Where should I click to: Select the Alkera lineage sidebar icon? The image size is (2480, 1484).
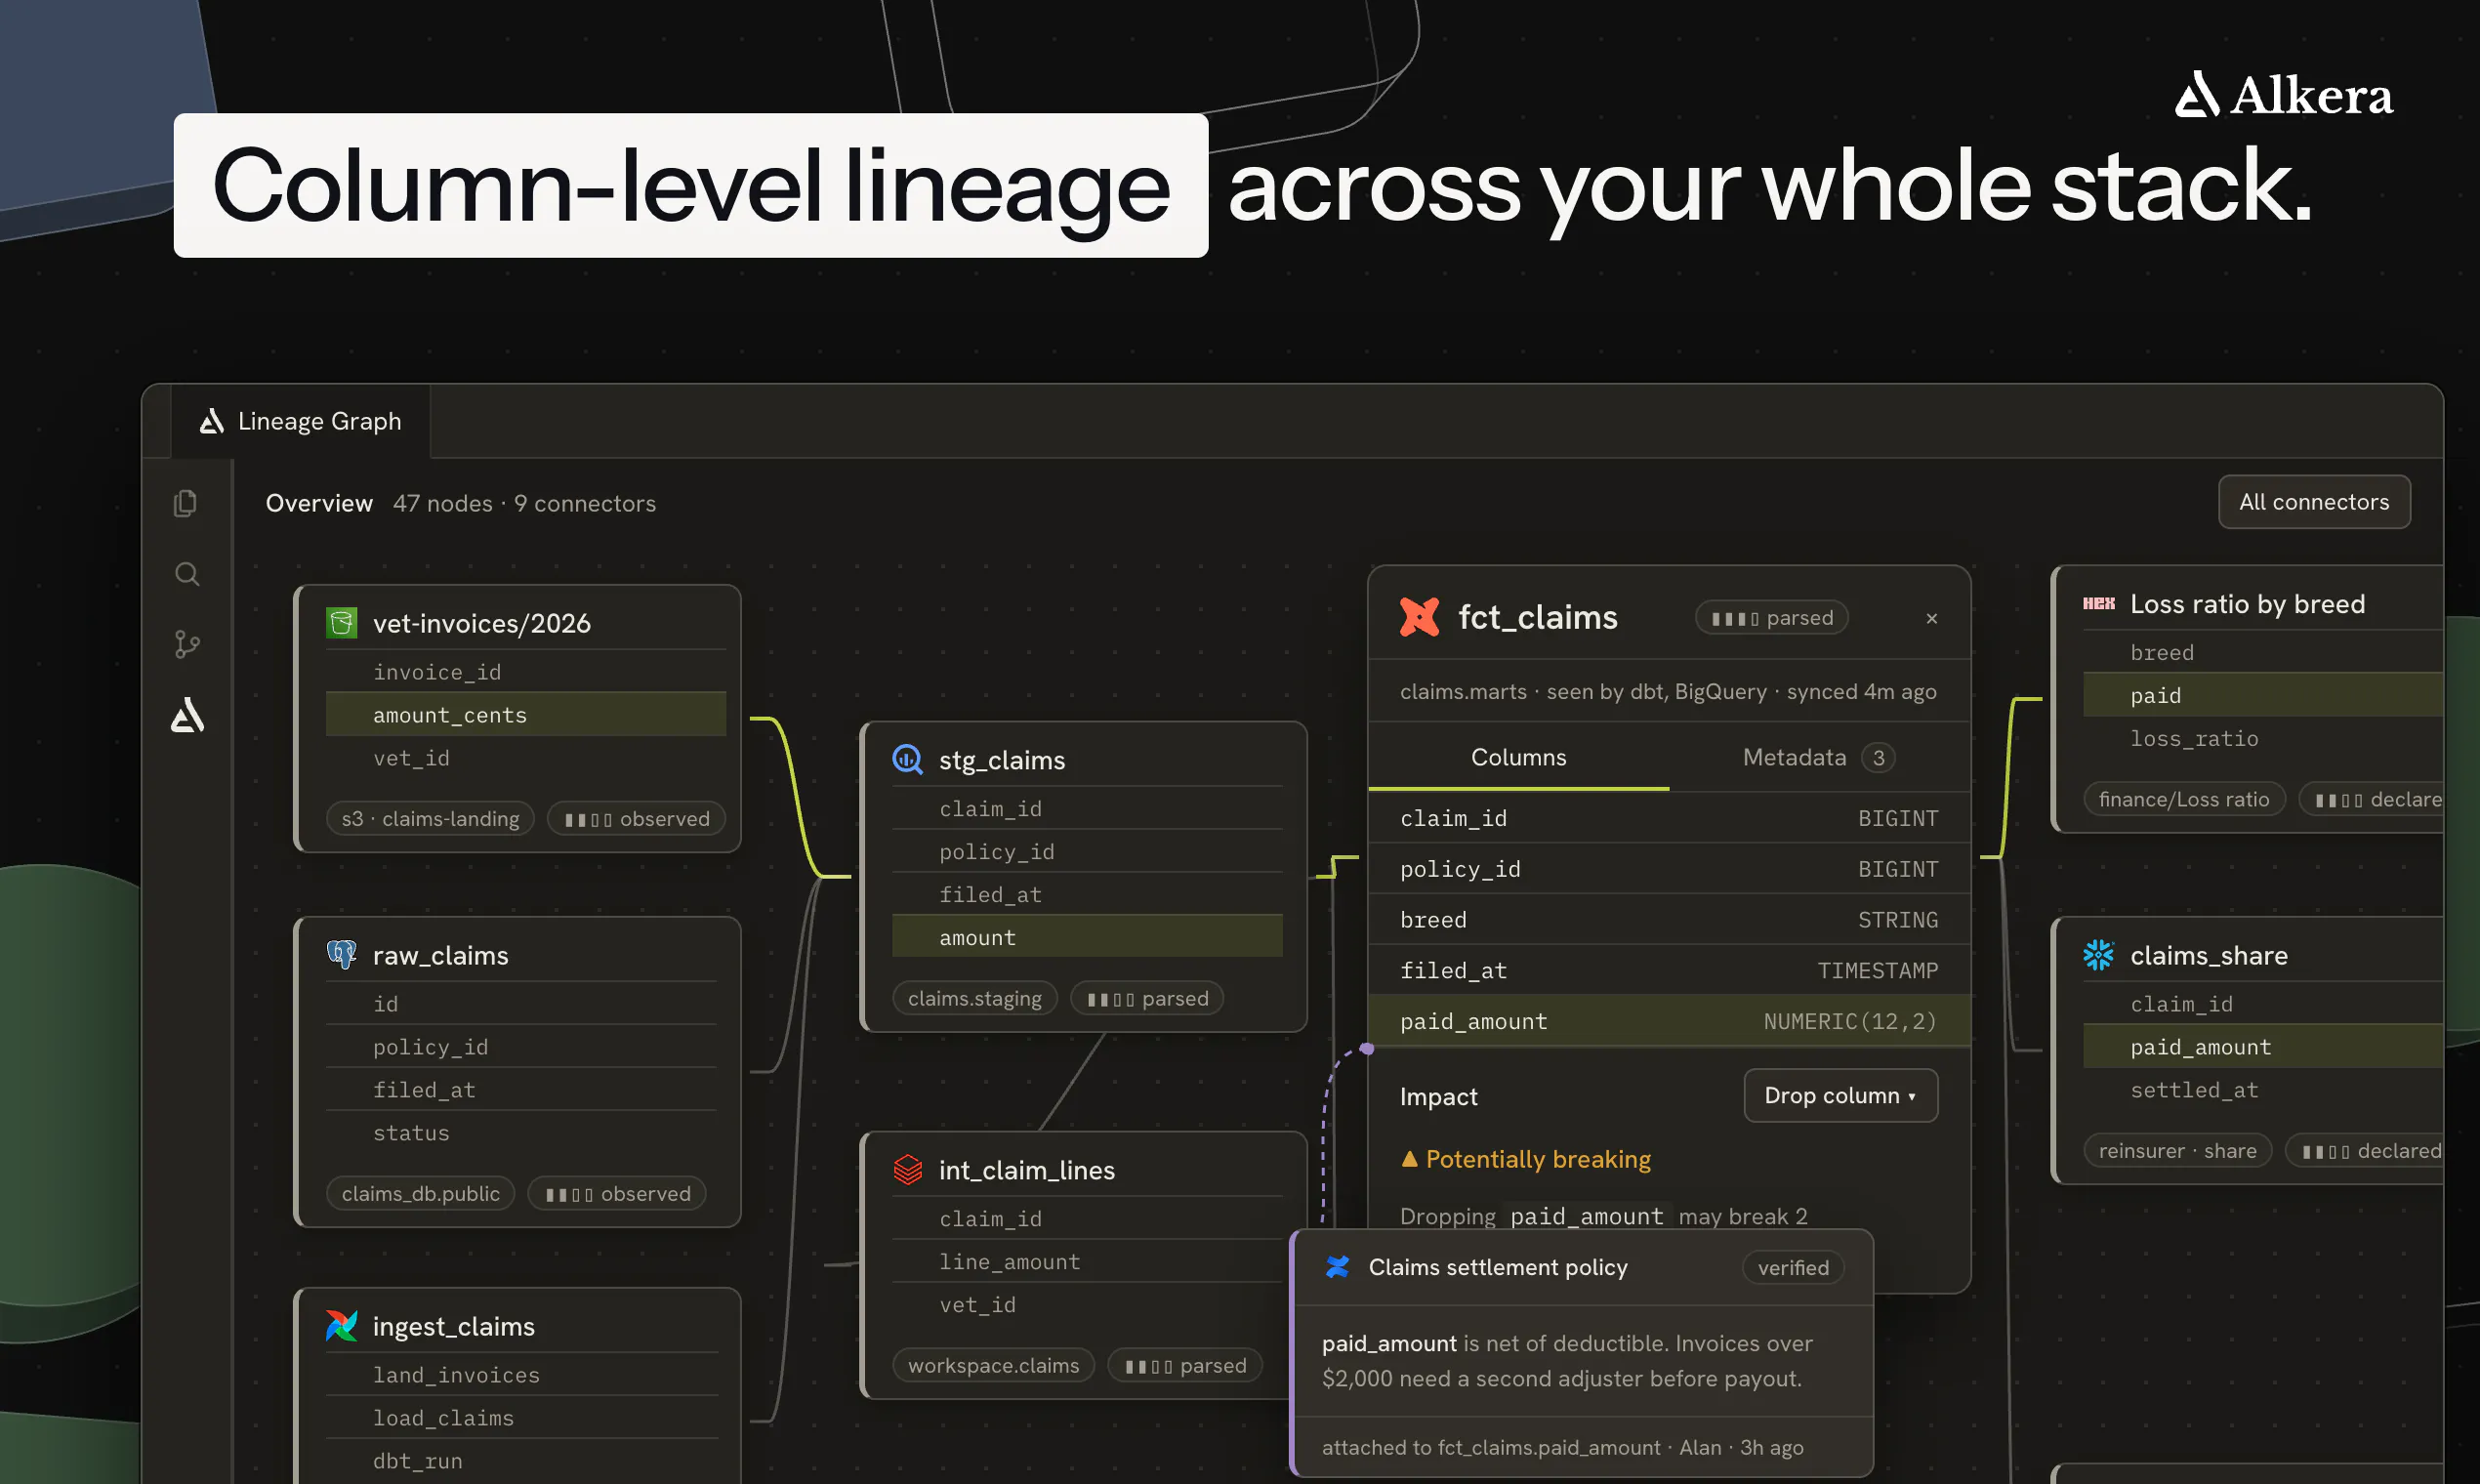(x=187, y=715)
